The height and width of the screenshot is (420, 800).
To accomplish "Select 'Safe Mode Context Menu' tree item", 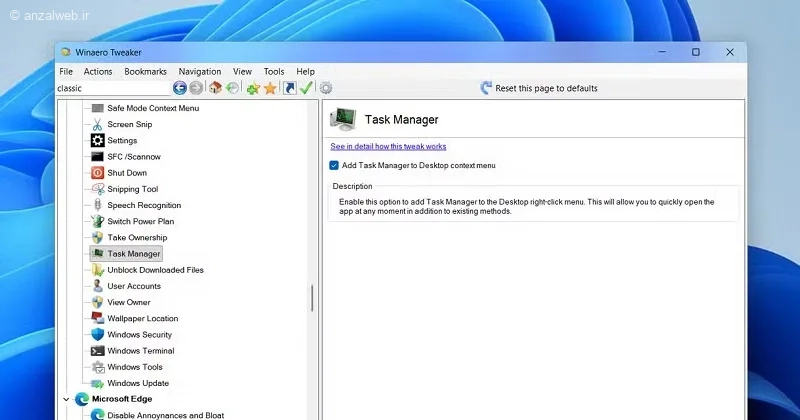I will (x=153, y=108).
